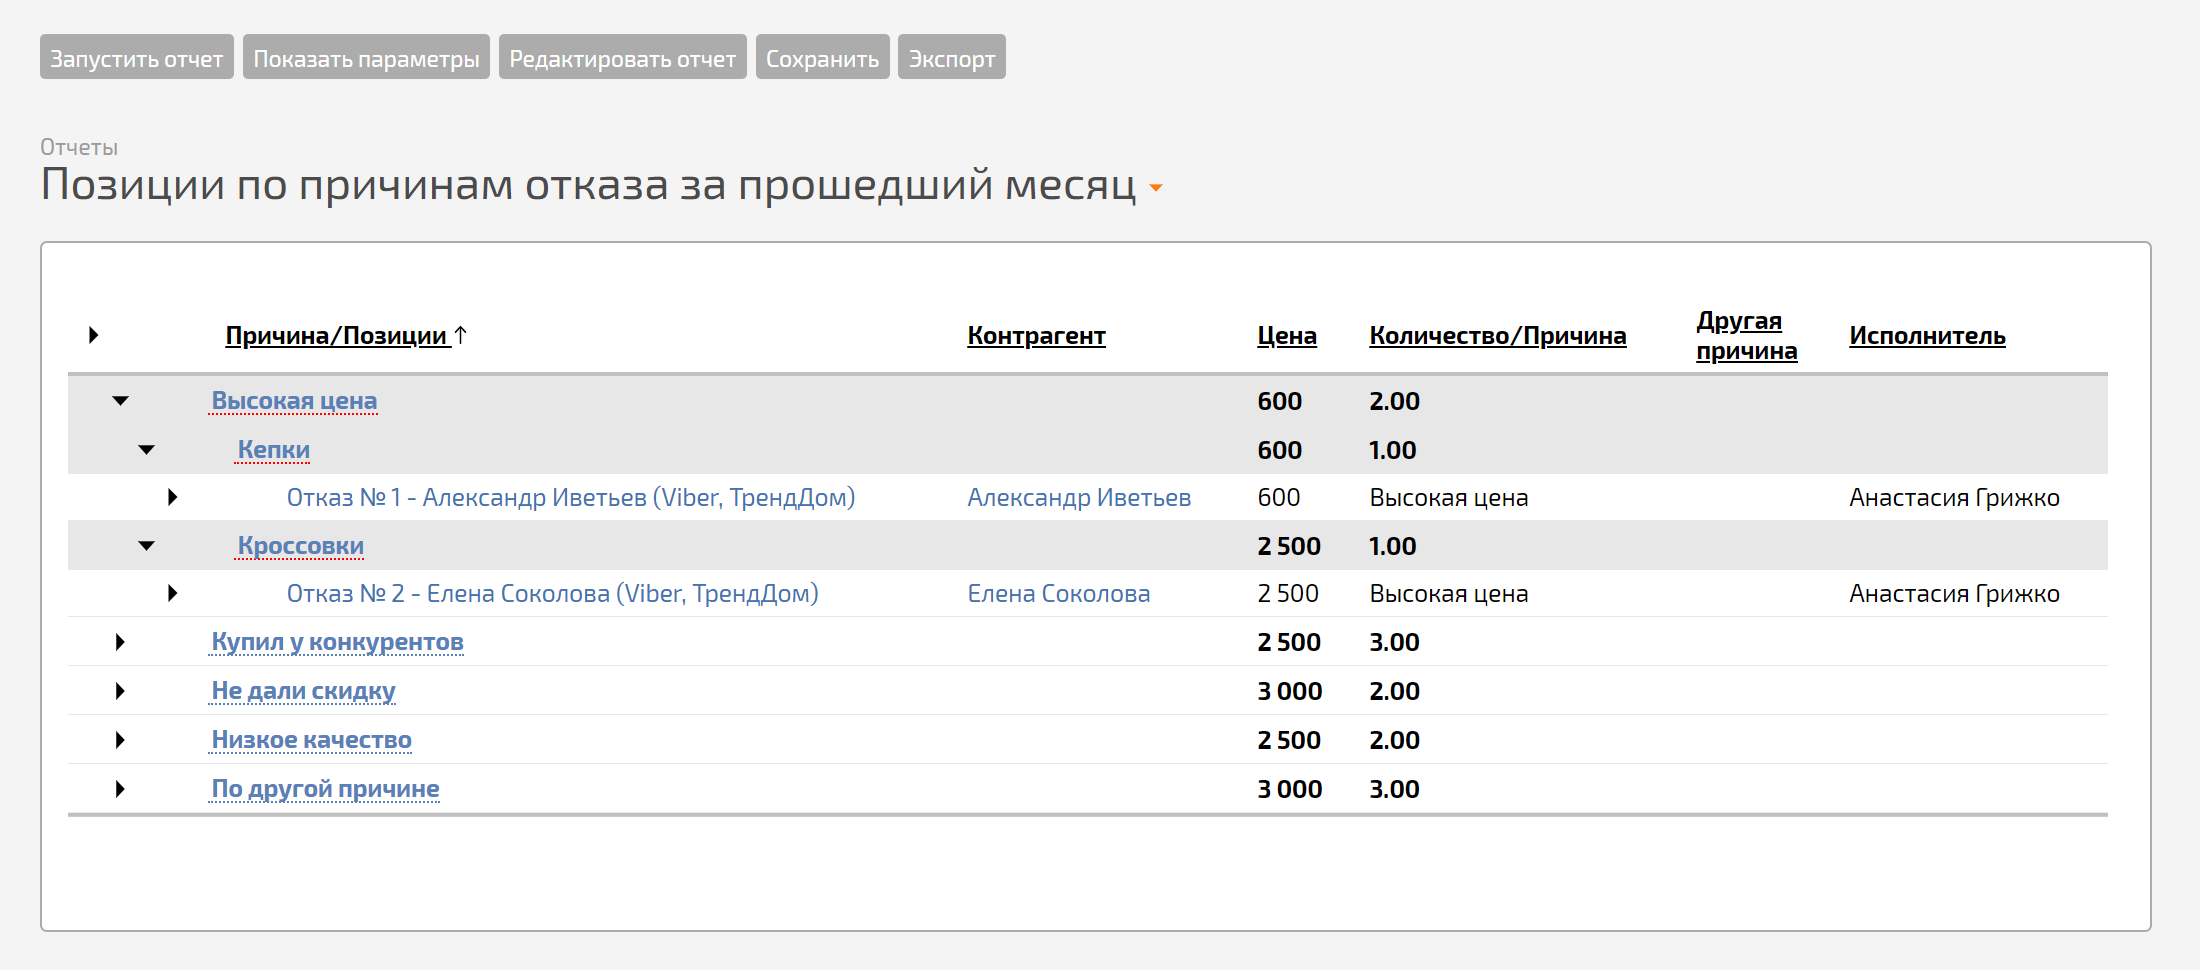Open Отказ № 2 - Елена Соколова

click(x=552, y=593)
